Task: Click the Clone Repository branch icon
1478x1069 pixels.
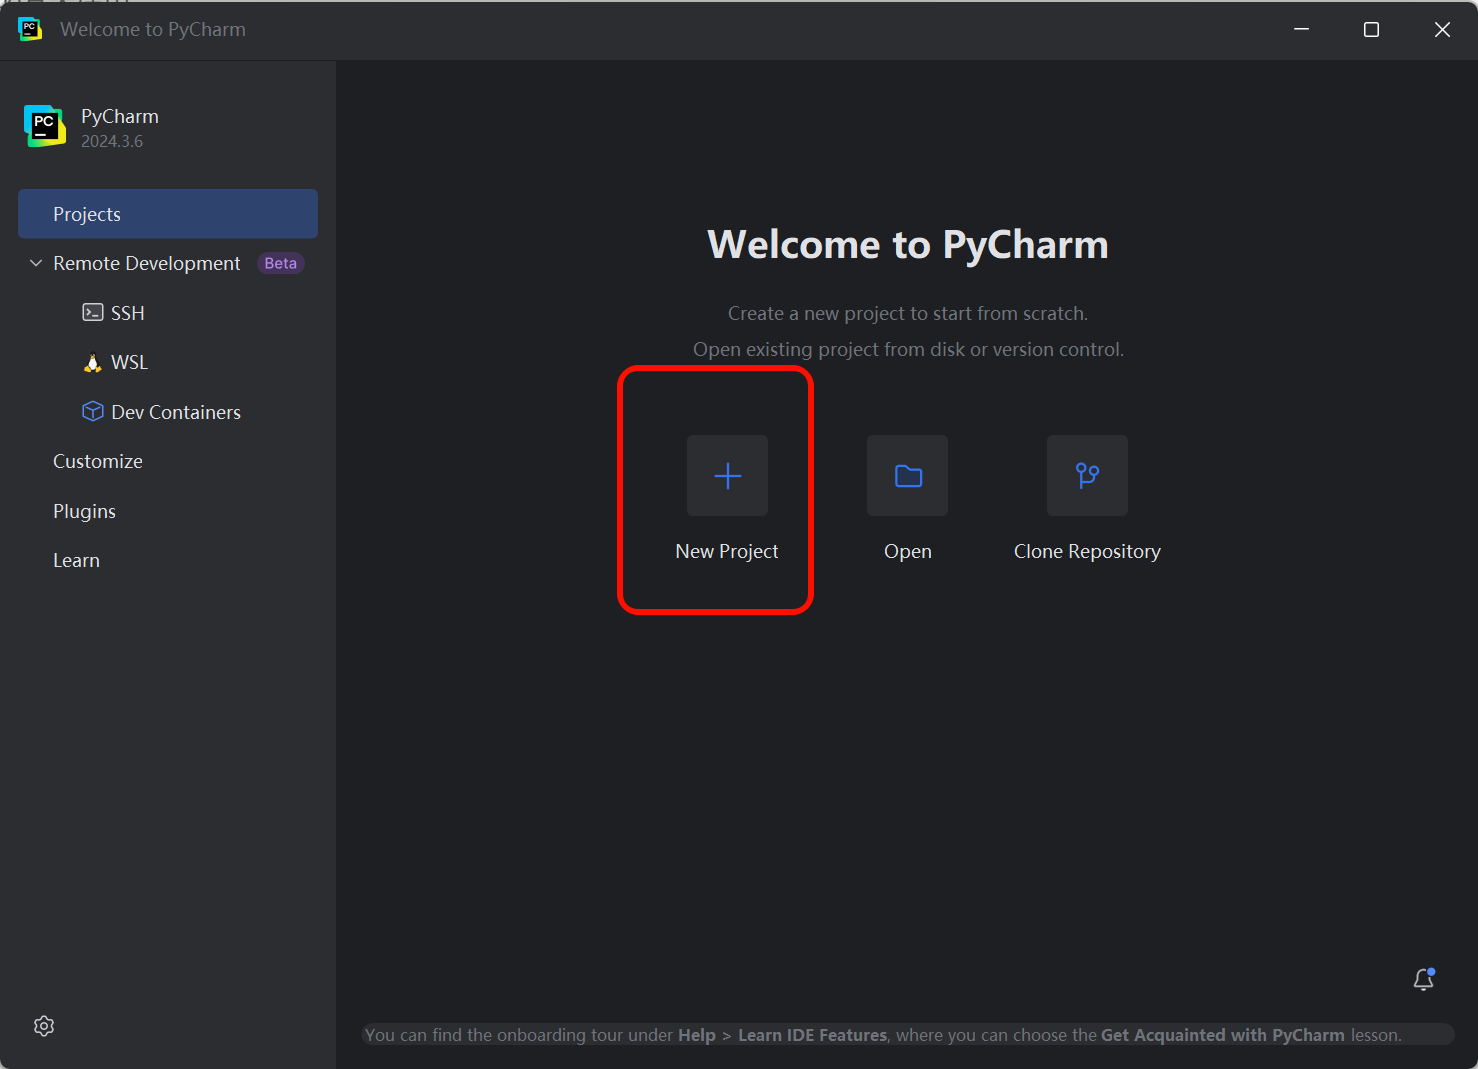Action: point(1087,475)
